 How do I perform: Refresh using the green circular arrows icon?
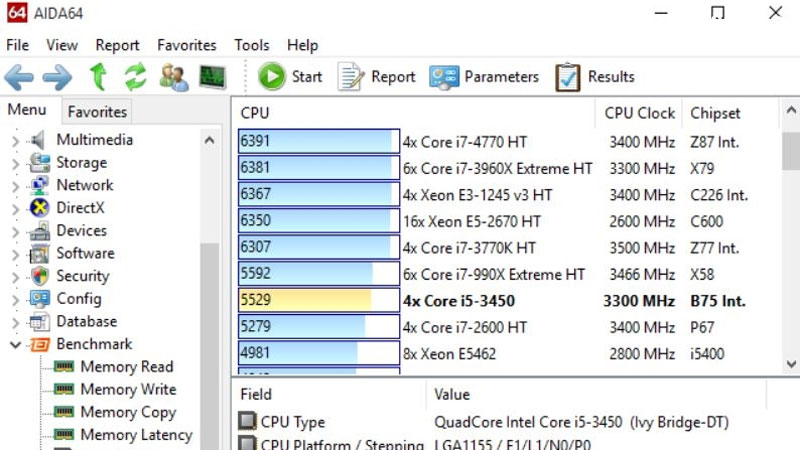pos(135,77)
